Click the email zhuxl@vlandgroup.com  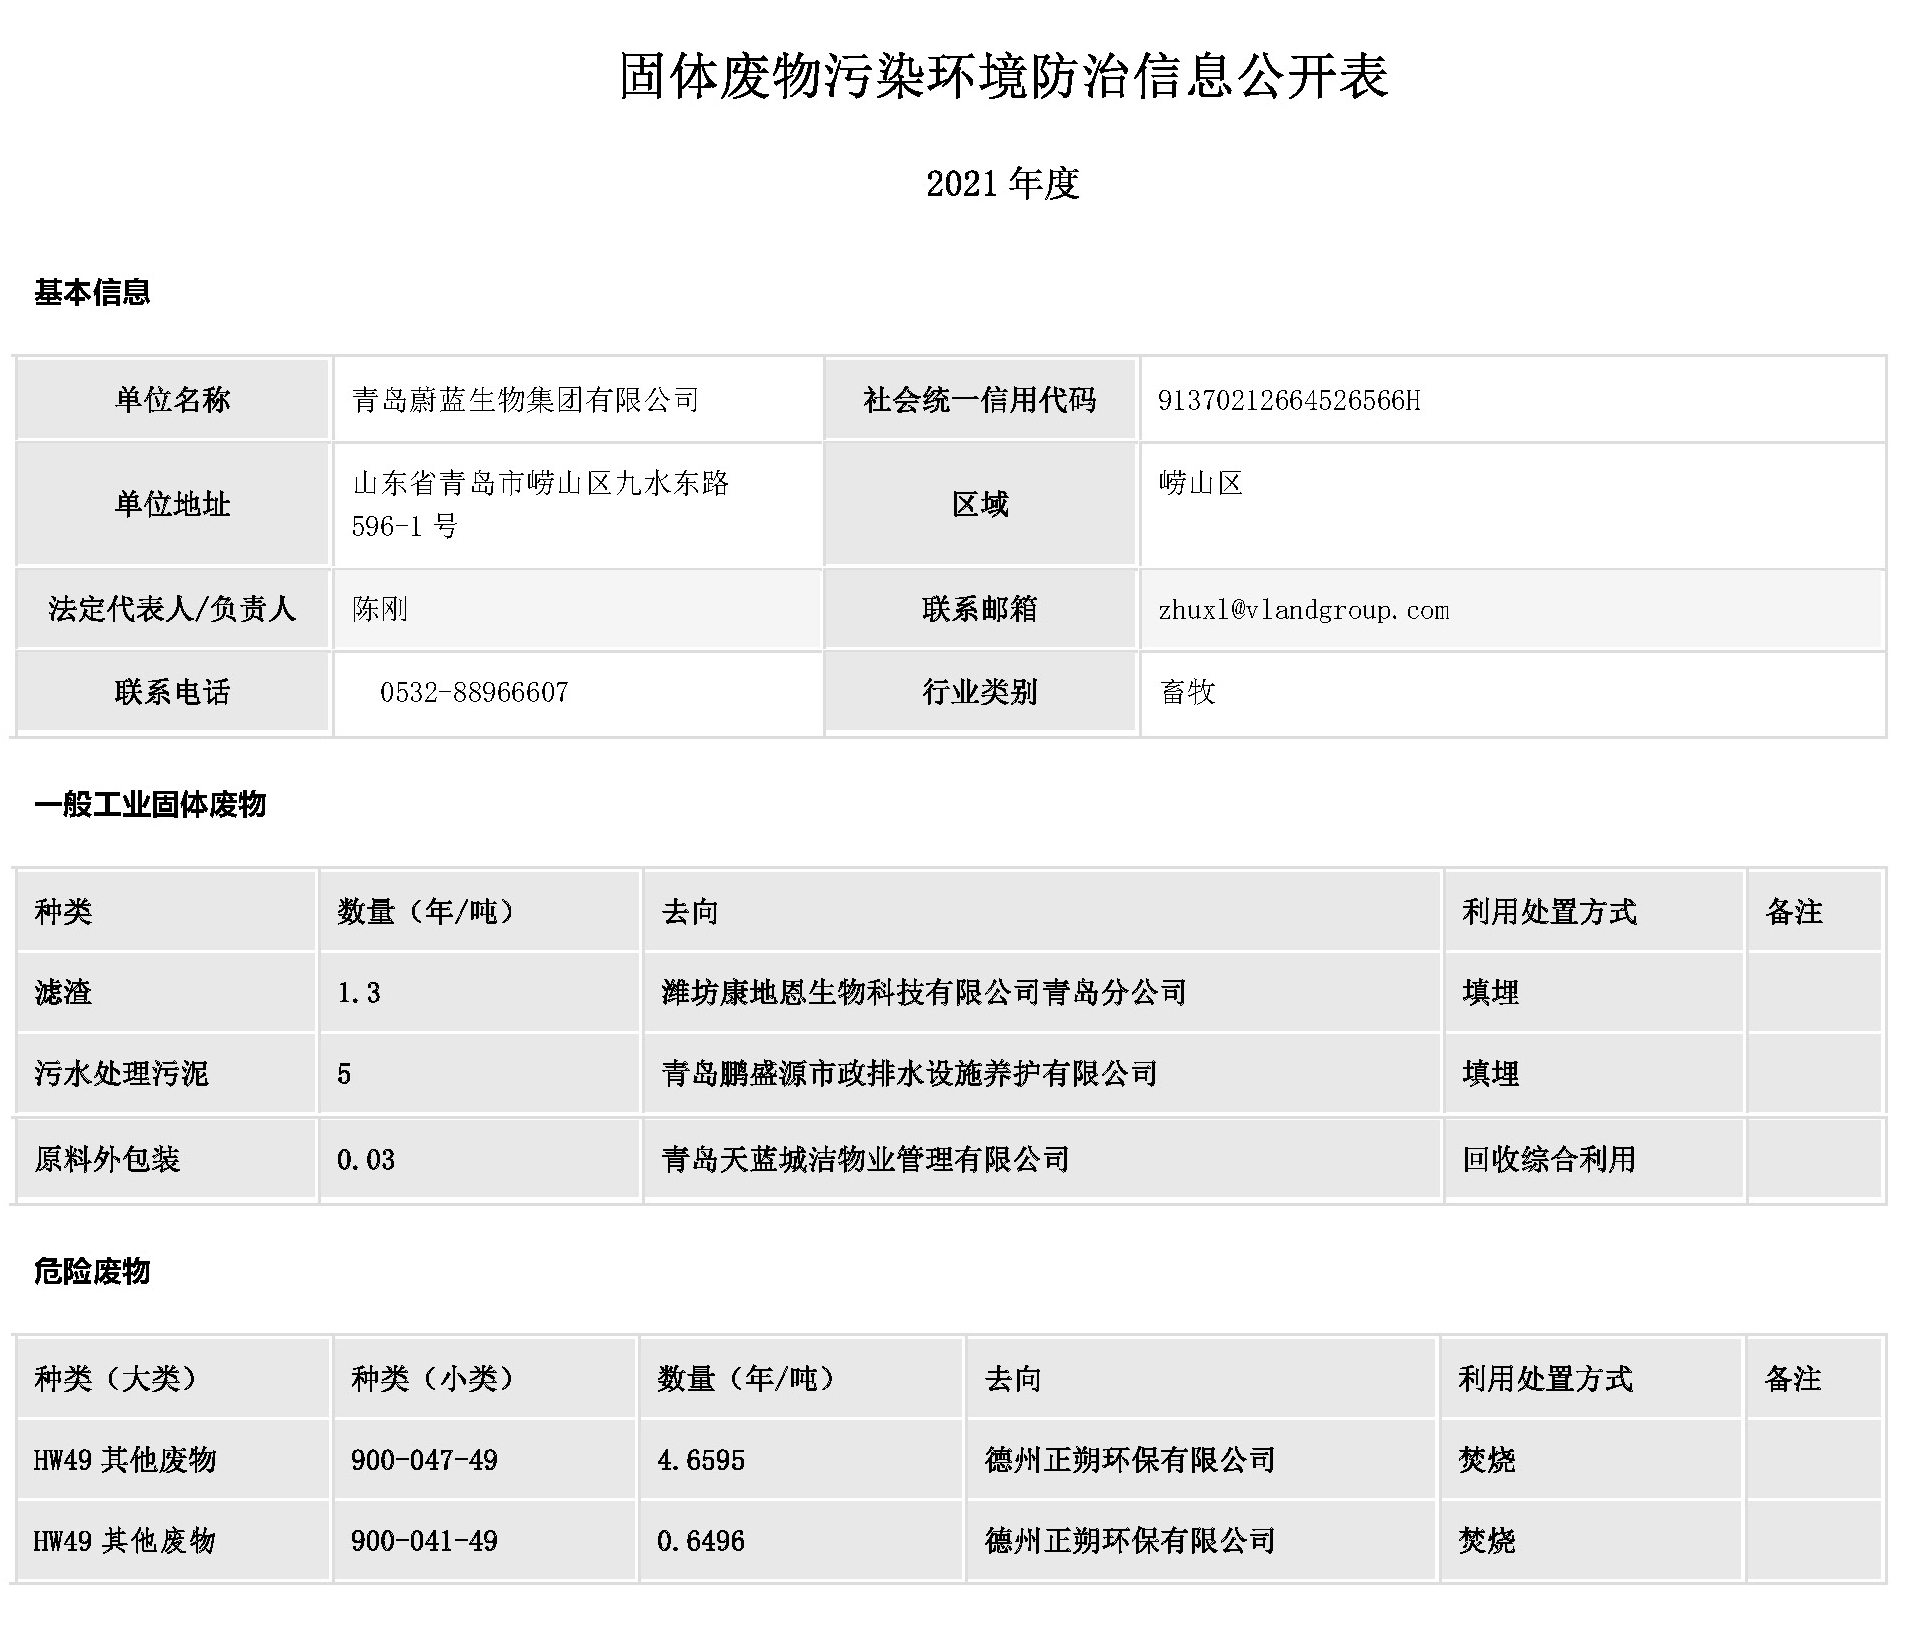(x=1302, y=610)
